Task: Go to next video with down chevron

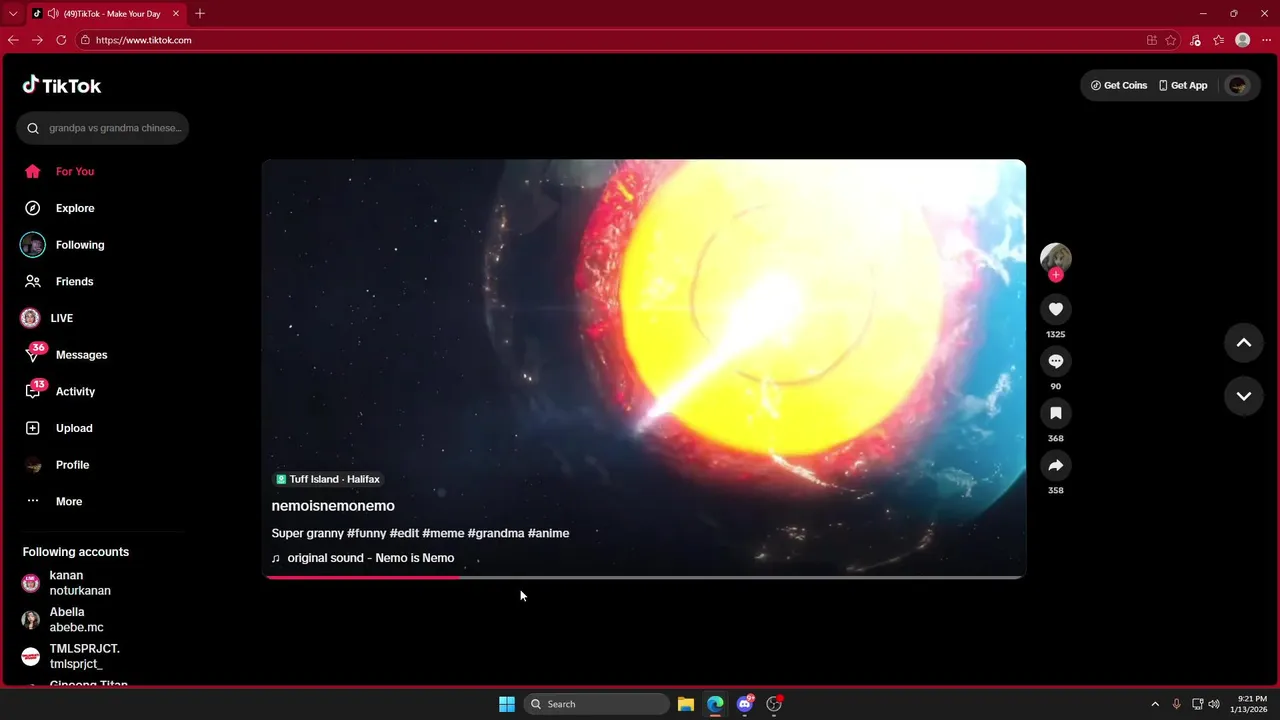Action: coord(1244,396)
